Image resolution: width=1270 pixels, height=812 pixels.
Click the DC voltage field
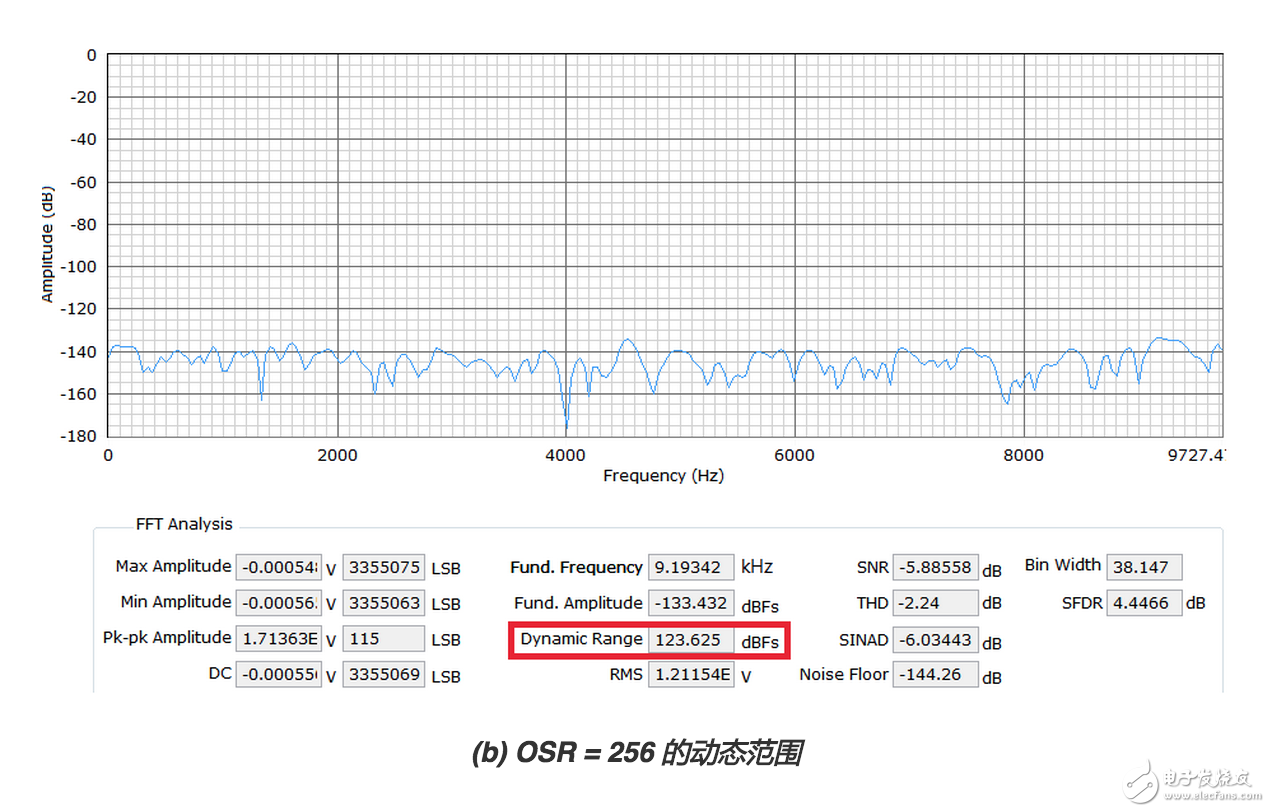(x=278, y=674)
